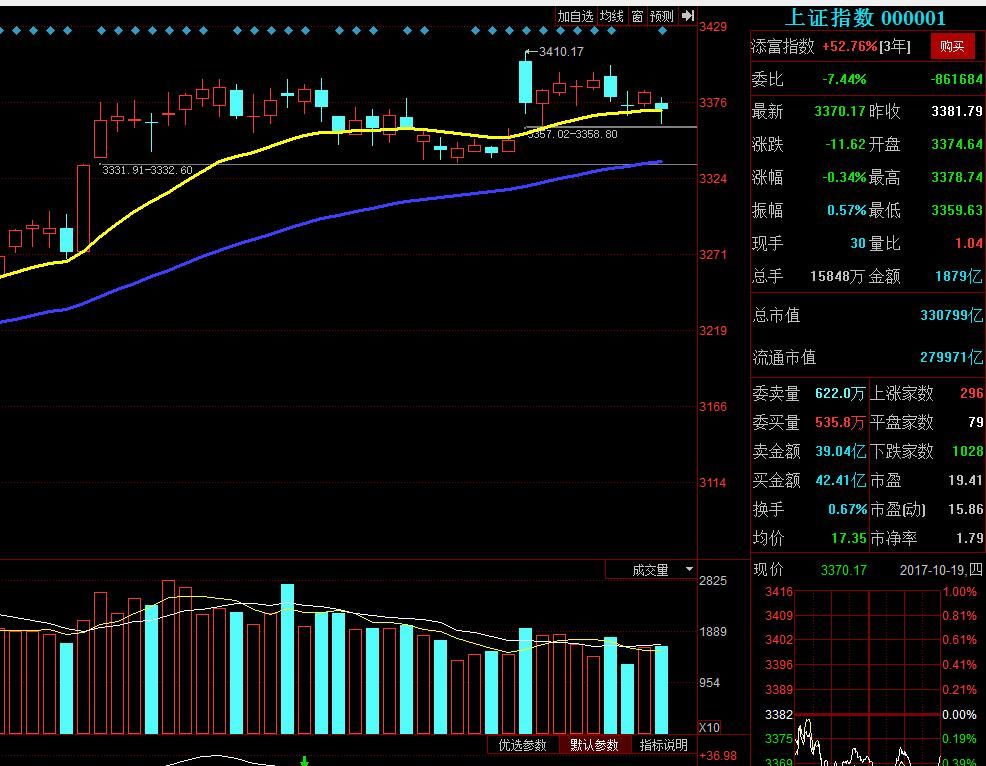
Task: Click the blue long-term moving average line
Action: [300, 222]
